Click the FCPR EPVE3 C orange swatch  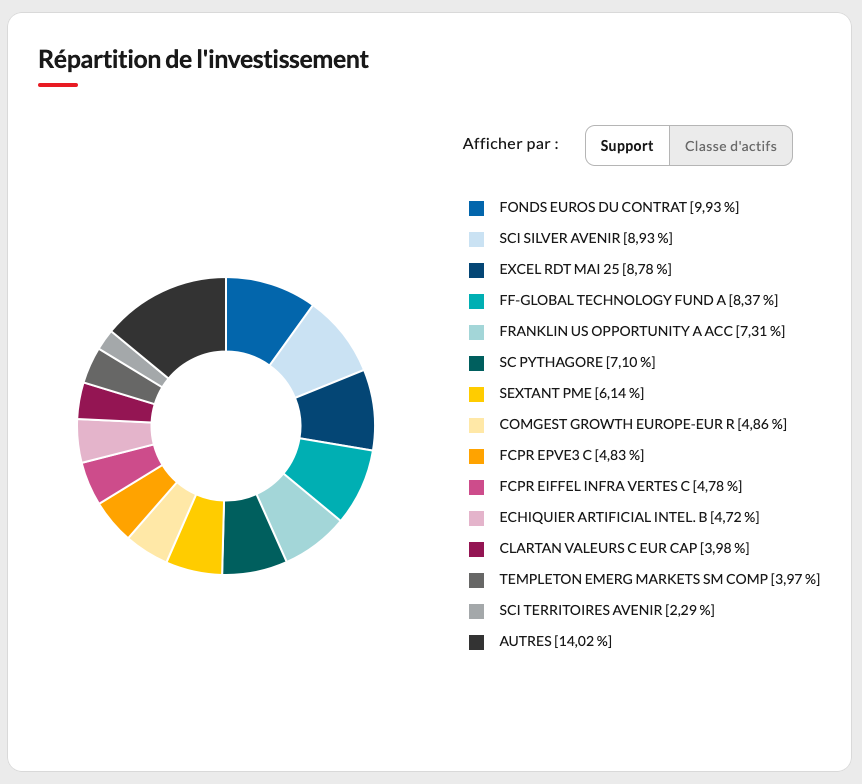pos(477,456)
